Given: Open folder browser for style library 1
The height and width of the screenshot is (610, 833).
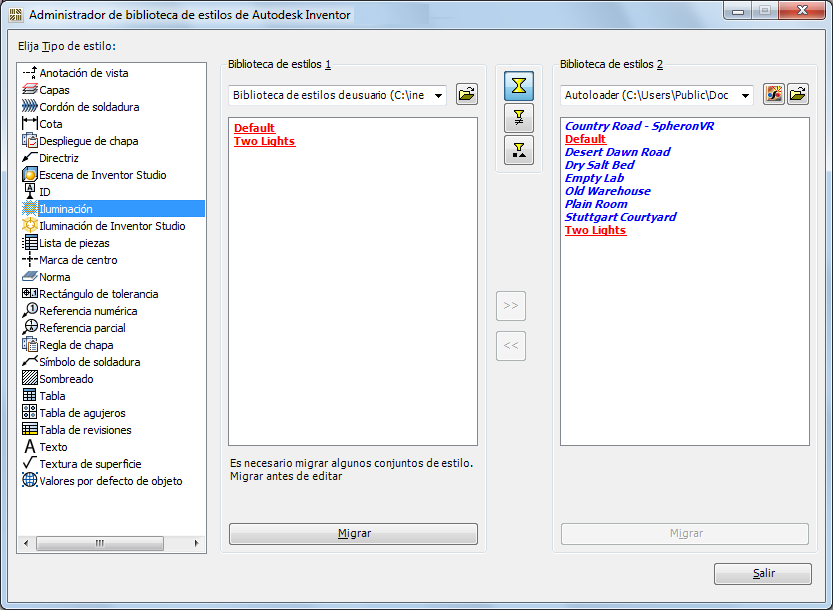Looking at the screenshot, I should [x=466, y=95].
